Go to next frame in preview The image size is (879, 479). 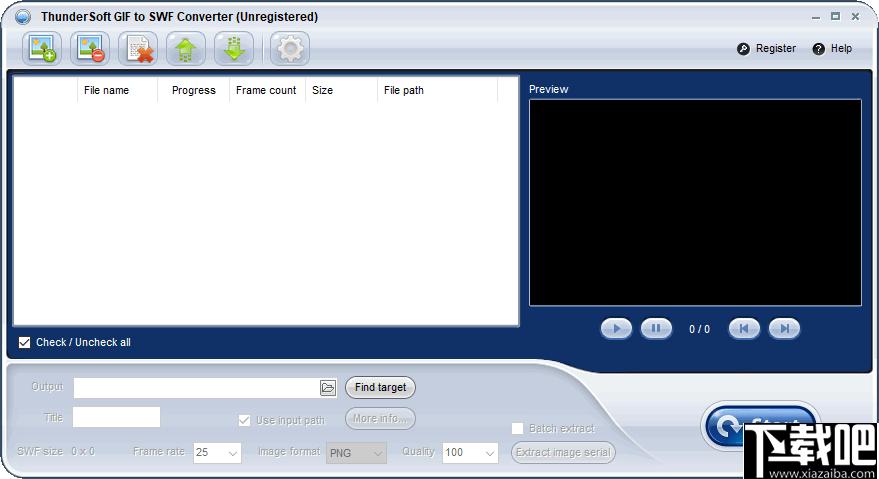(x=784, y=329)
